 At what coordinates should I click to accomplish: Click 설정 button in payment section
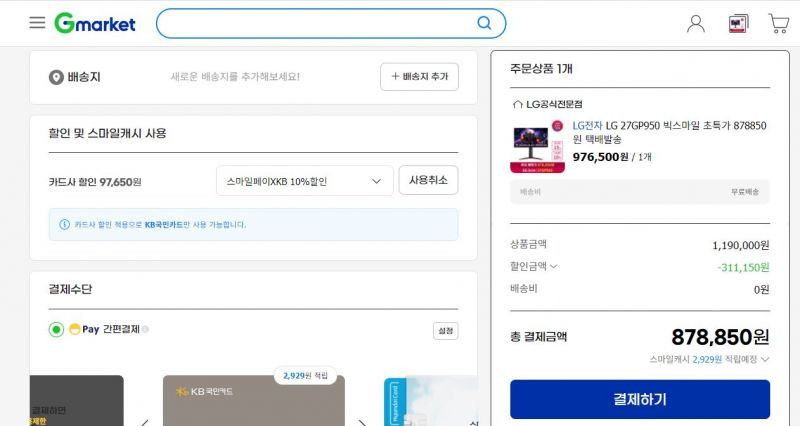pos(445,331)
